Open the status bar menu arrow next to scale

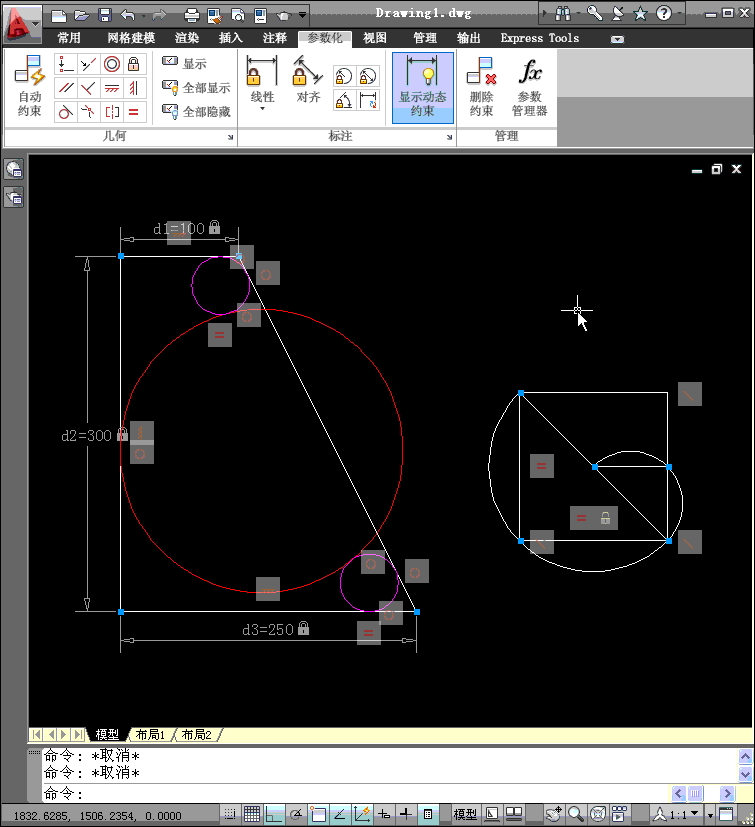[x=710, y=815]
